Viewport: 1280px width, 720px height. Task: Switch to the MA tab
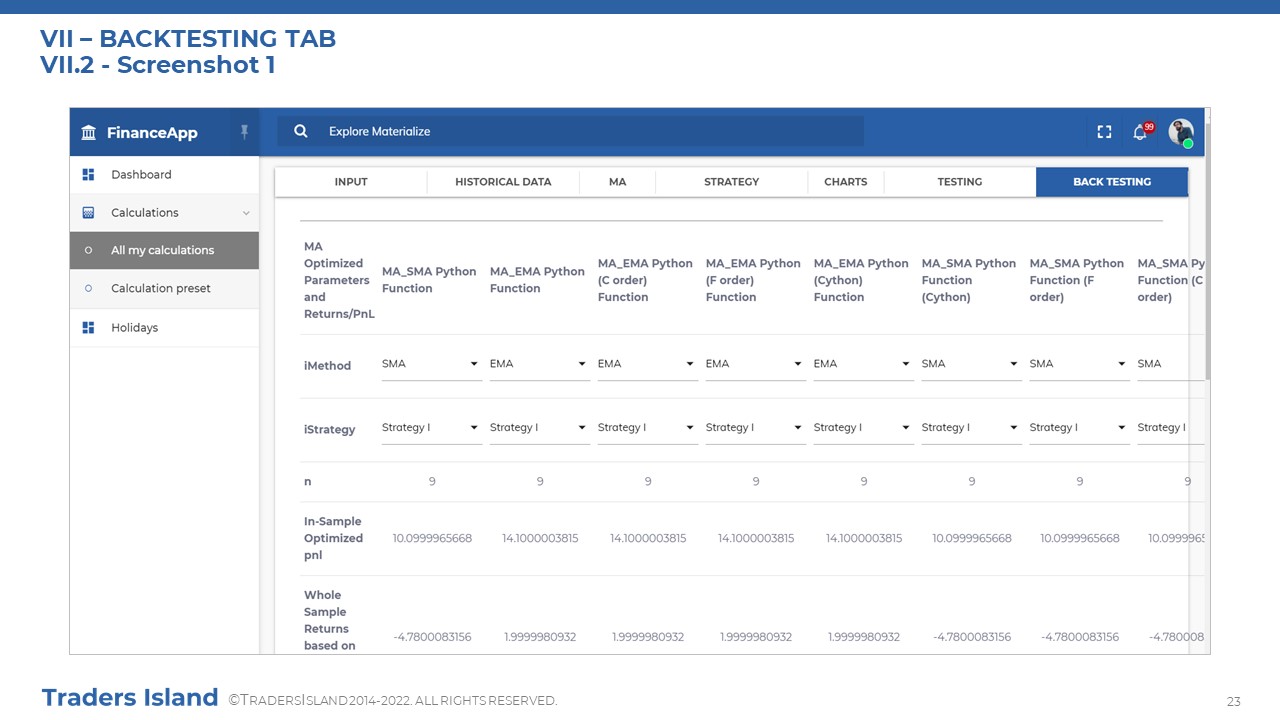point(618,182)
